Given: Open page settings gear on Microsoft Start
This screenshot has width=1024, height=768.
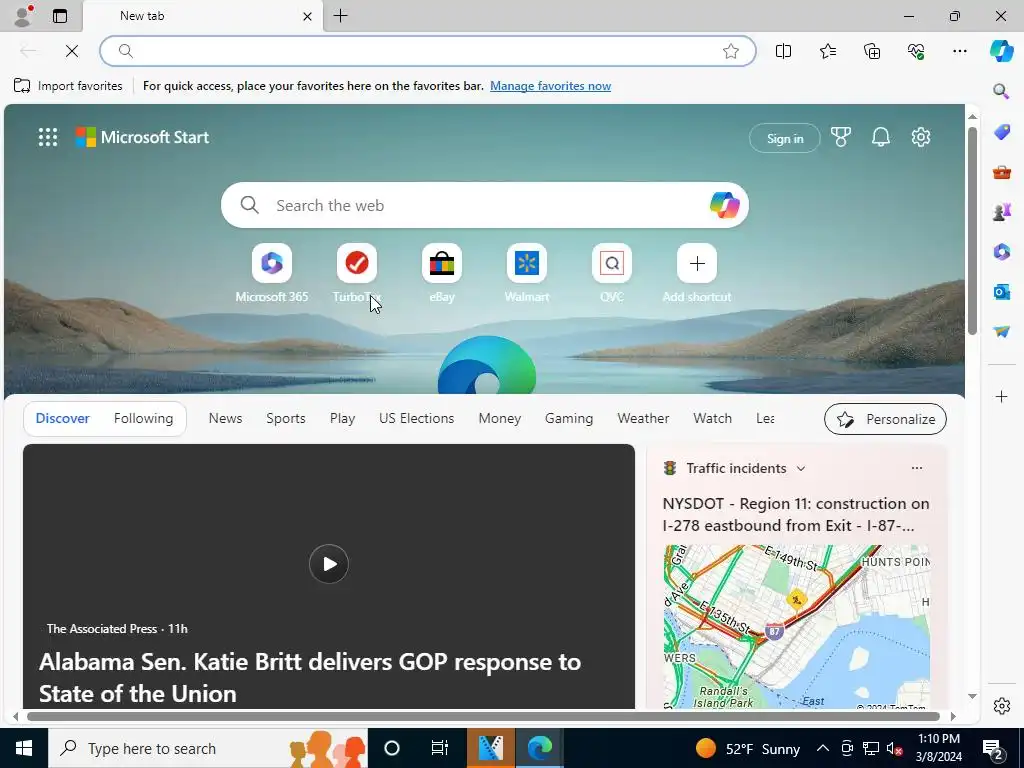Looking at the screenshot, I should pyautogui.click(x=921, y=137).
